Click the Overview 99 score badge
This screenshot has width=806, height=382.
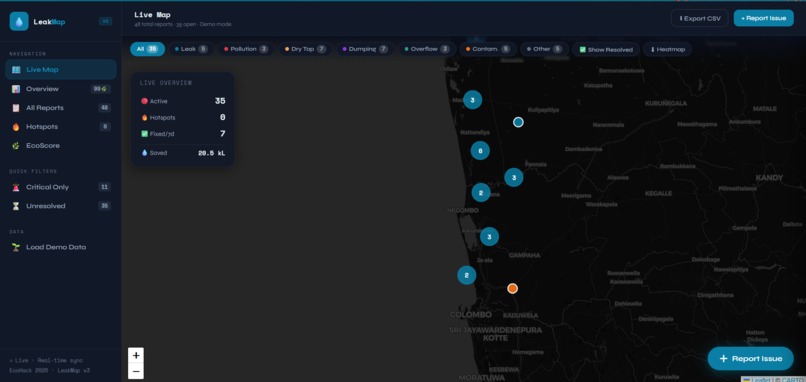pyautogui.click(x=100, y=89)
